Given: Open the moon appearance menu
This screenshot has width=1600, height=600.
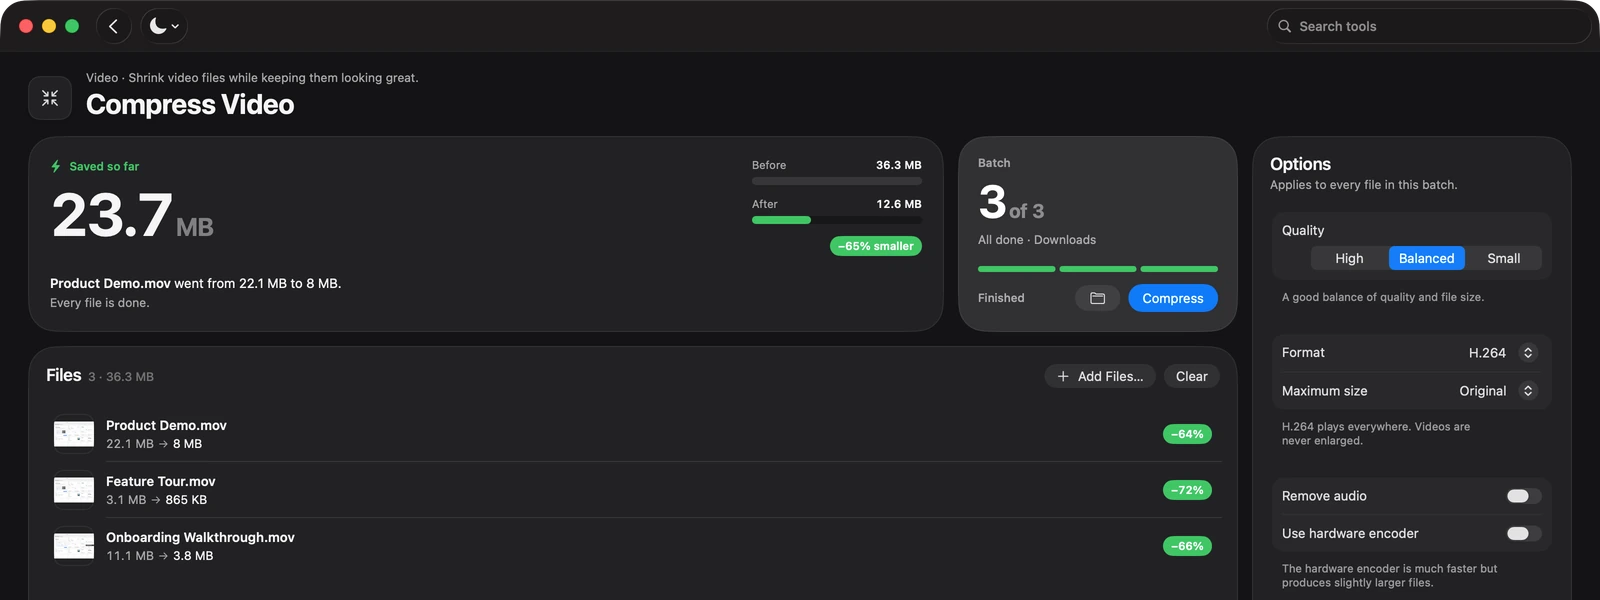Looking at the screenshot, I should [164, 26].
